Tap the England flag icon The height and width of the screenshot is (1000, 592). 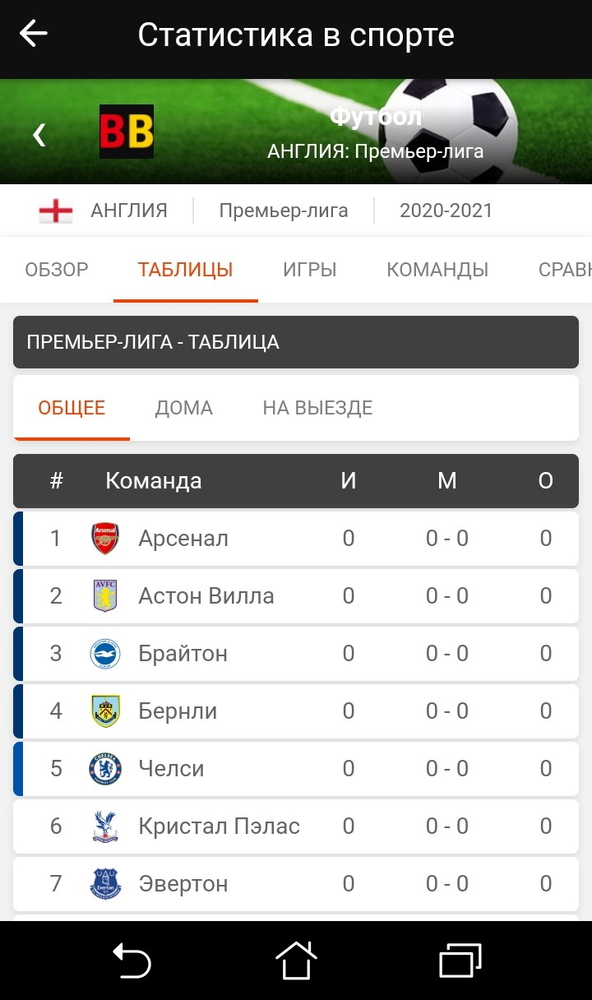pyautogui.click(x=55, y=210)
